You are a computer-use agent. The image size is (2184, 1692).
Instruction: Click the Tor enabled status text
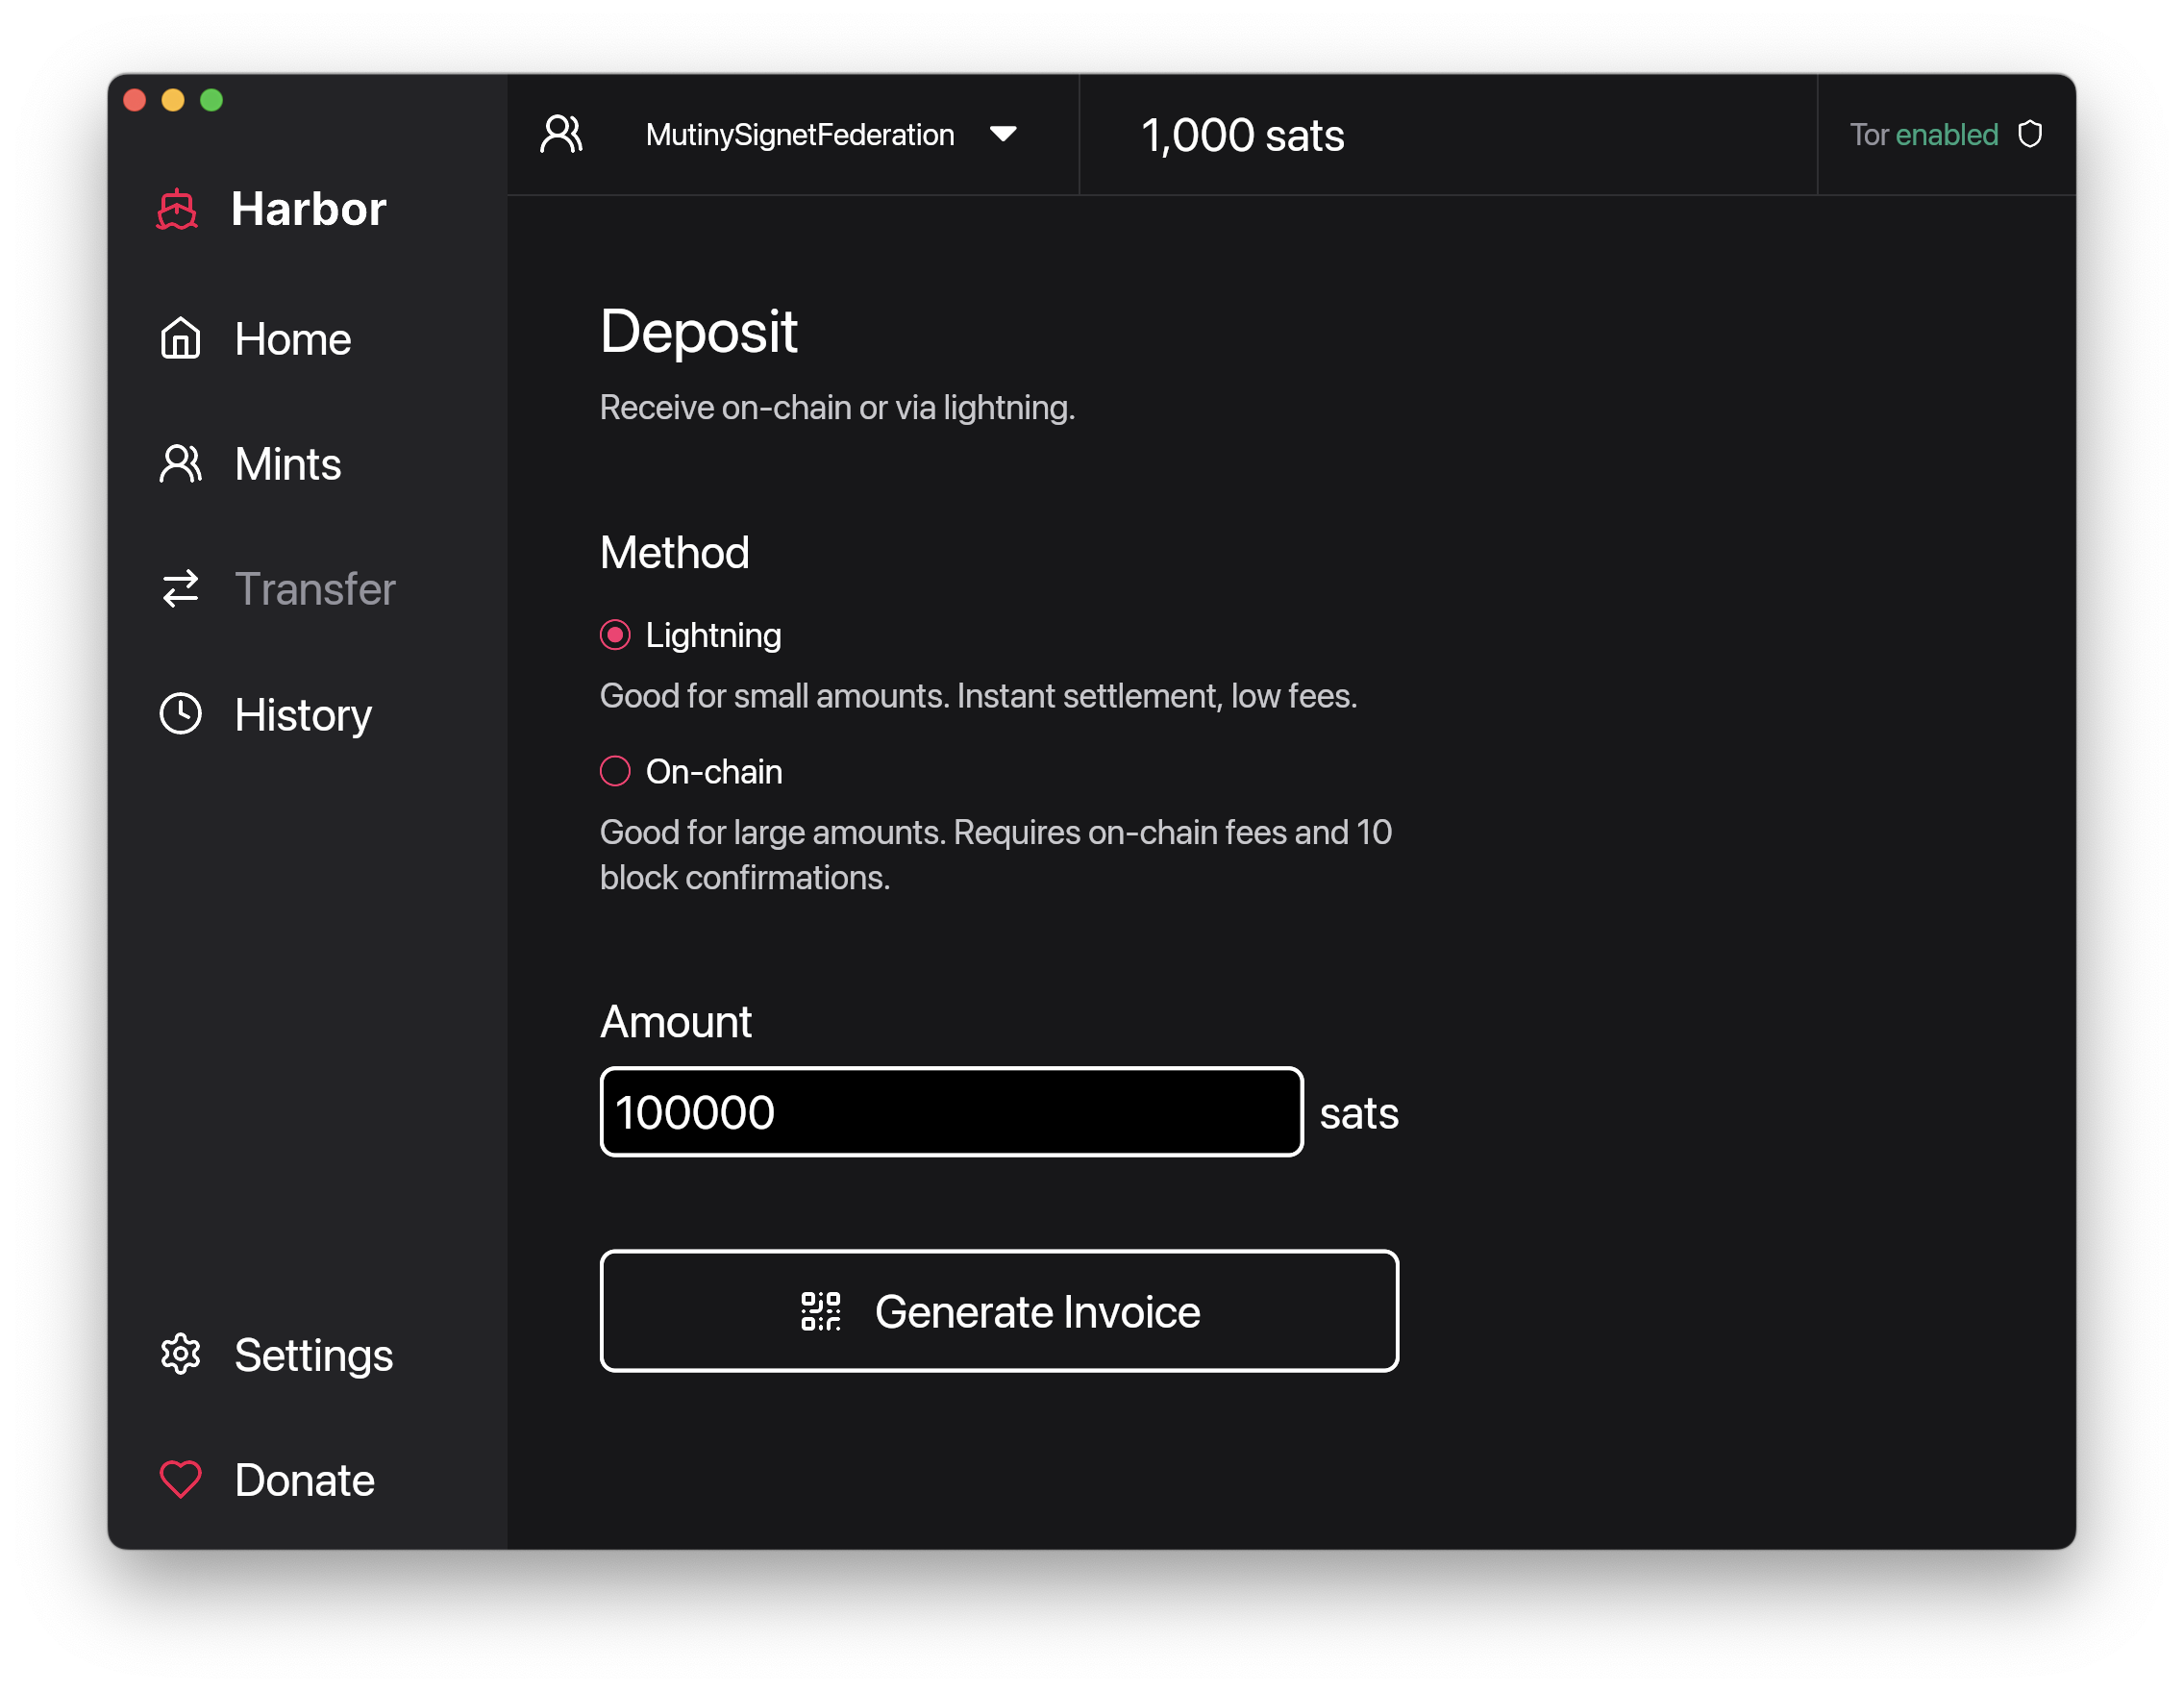pyautogui.click(x=1924, y=134)
